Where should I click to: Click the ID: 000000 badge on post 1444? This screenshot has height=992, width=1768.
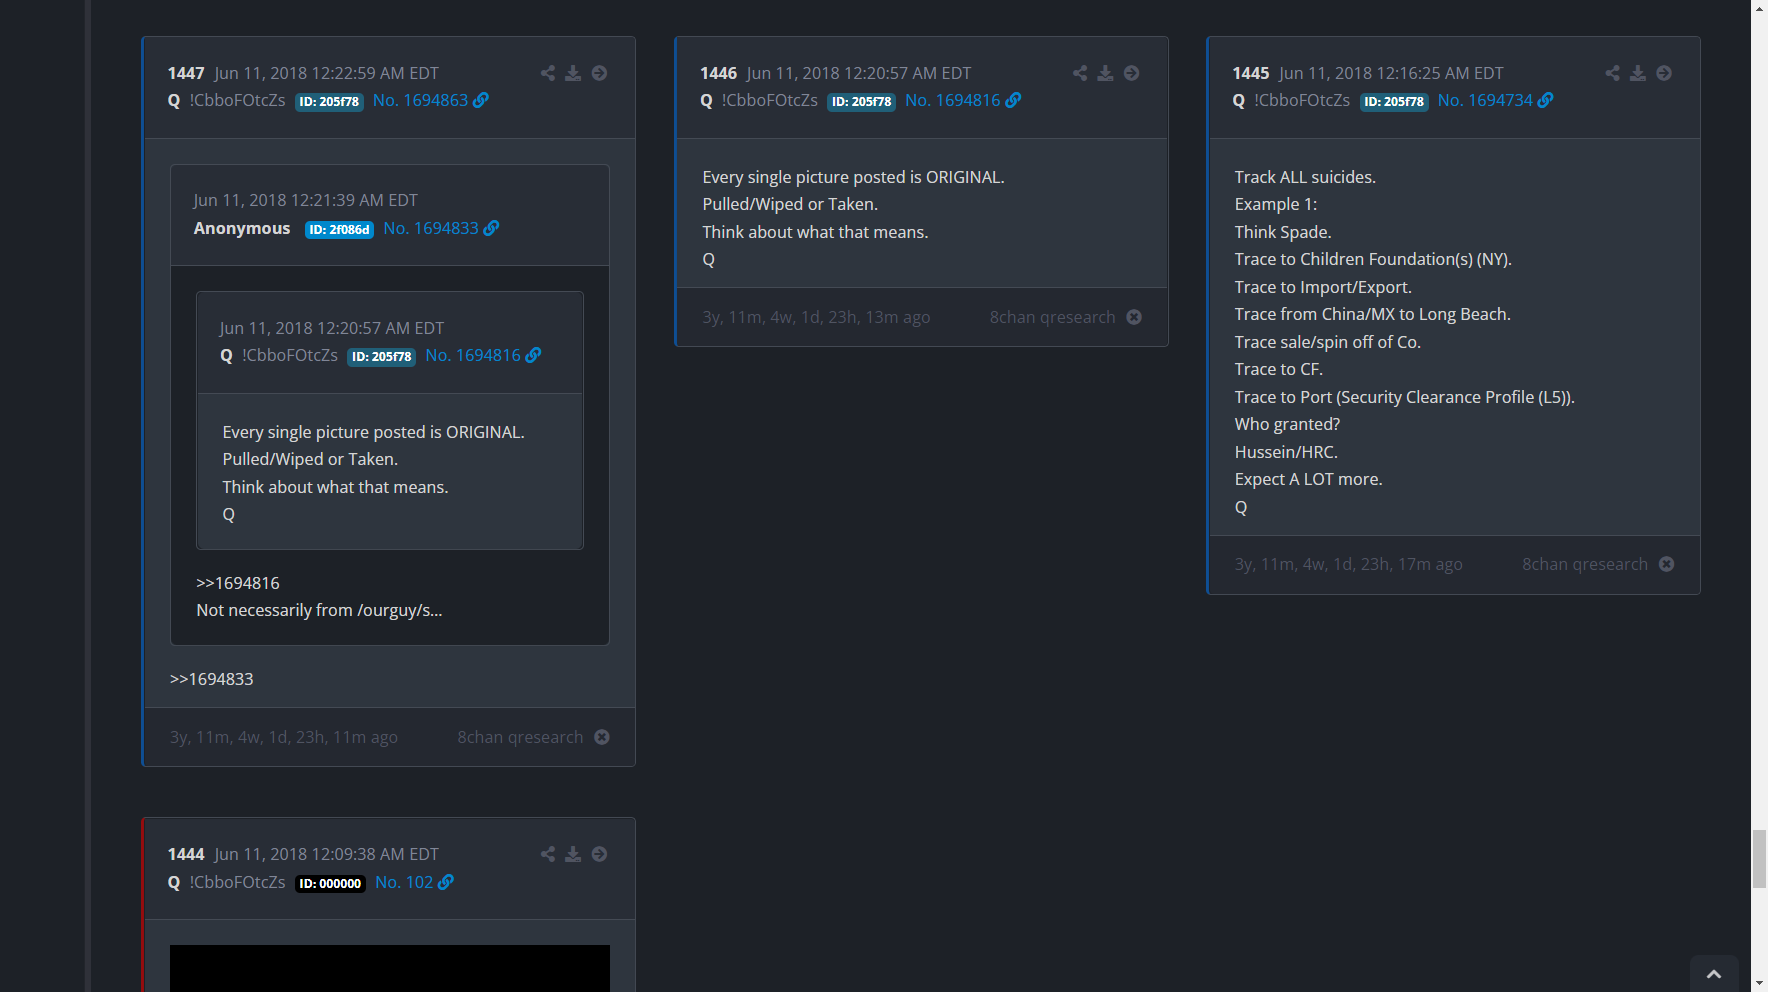pos(330,883)
